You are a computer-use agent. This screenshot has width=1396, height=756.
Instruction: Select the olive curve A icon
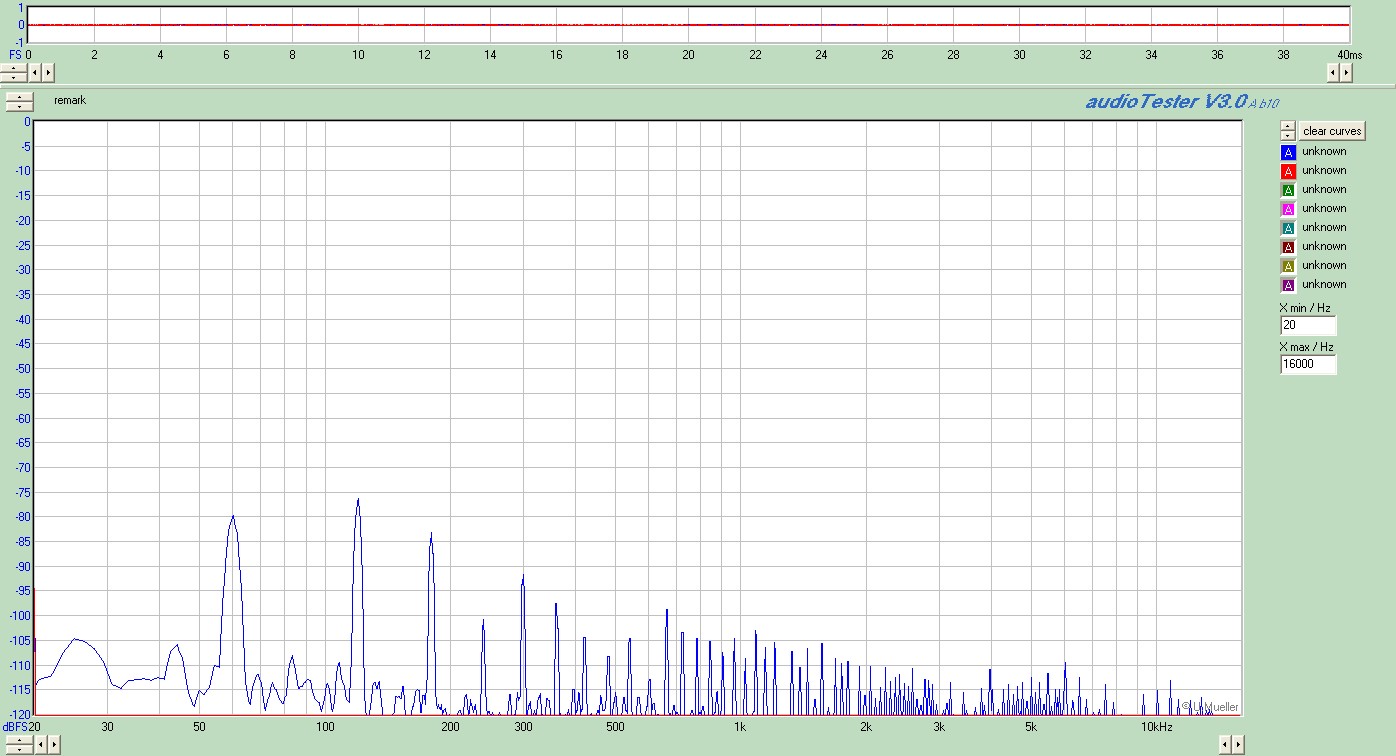pyautogui.click(x=1288, y=266)
